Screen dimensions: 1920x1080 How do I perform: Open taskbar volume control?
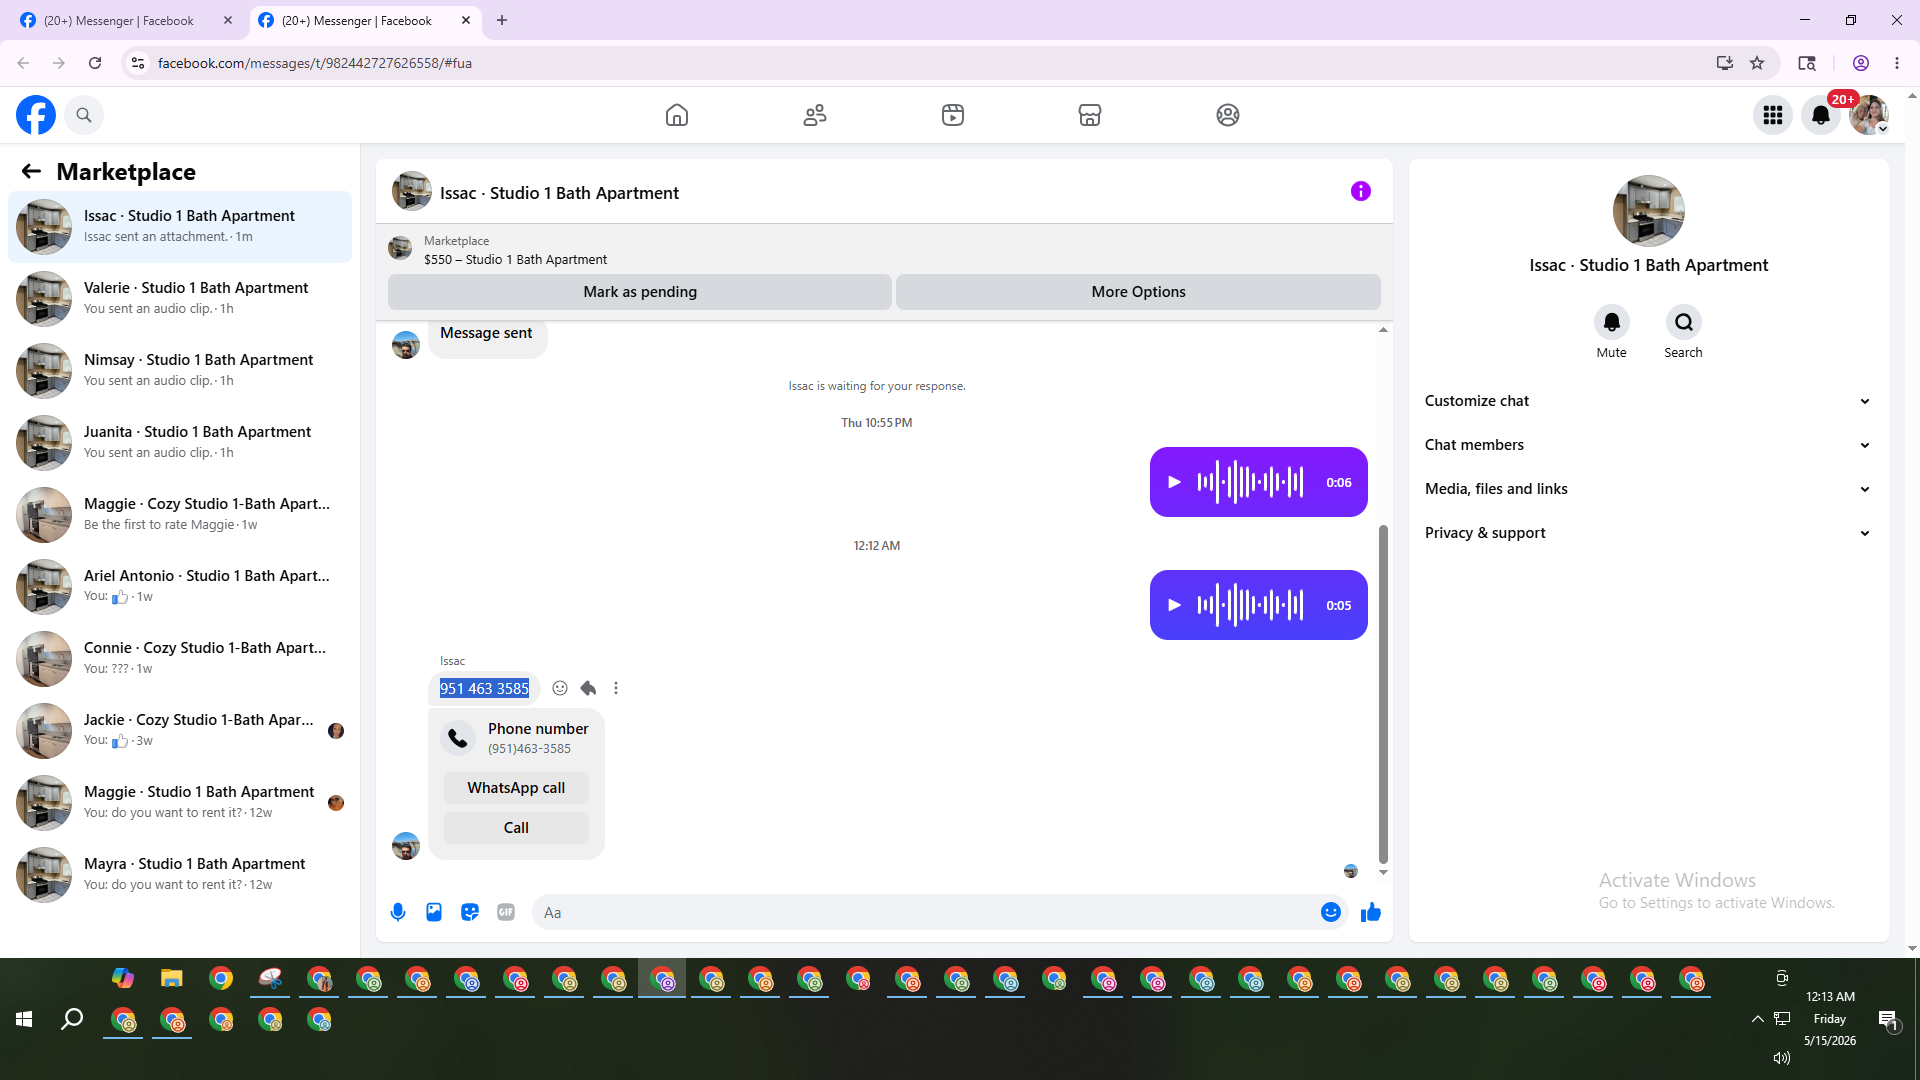(x=1781, y=1058)
